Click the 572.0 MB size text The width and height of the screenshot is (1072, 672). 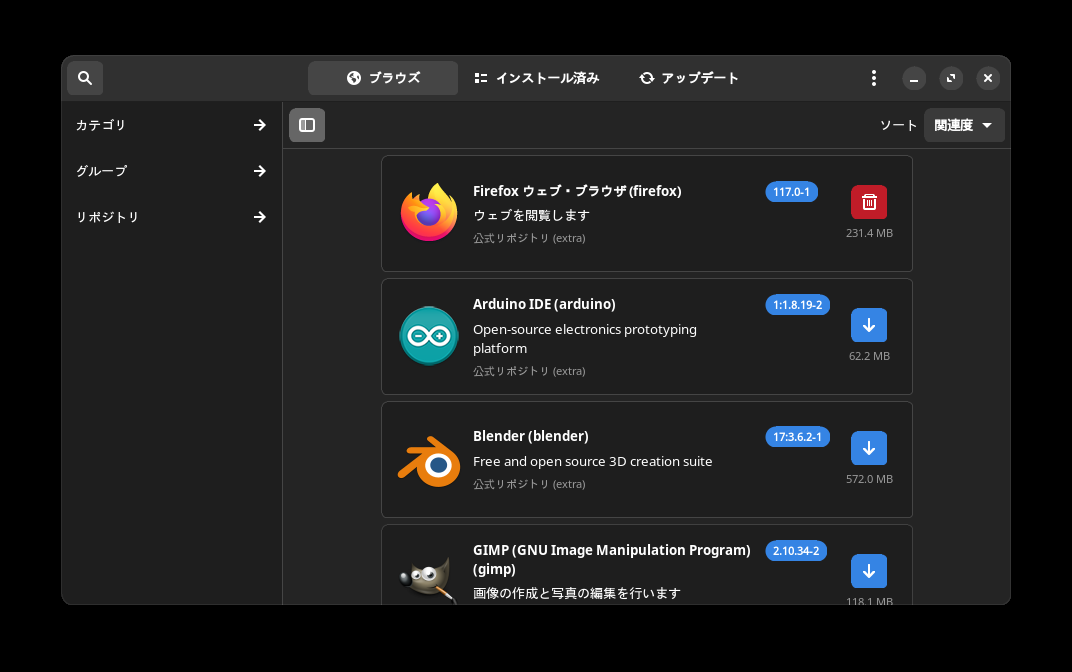(869, 479)
